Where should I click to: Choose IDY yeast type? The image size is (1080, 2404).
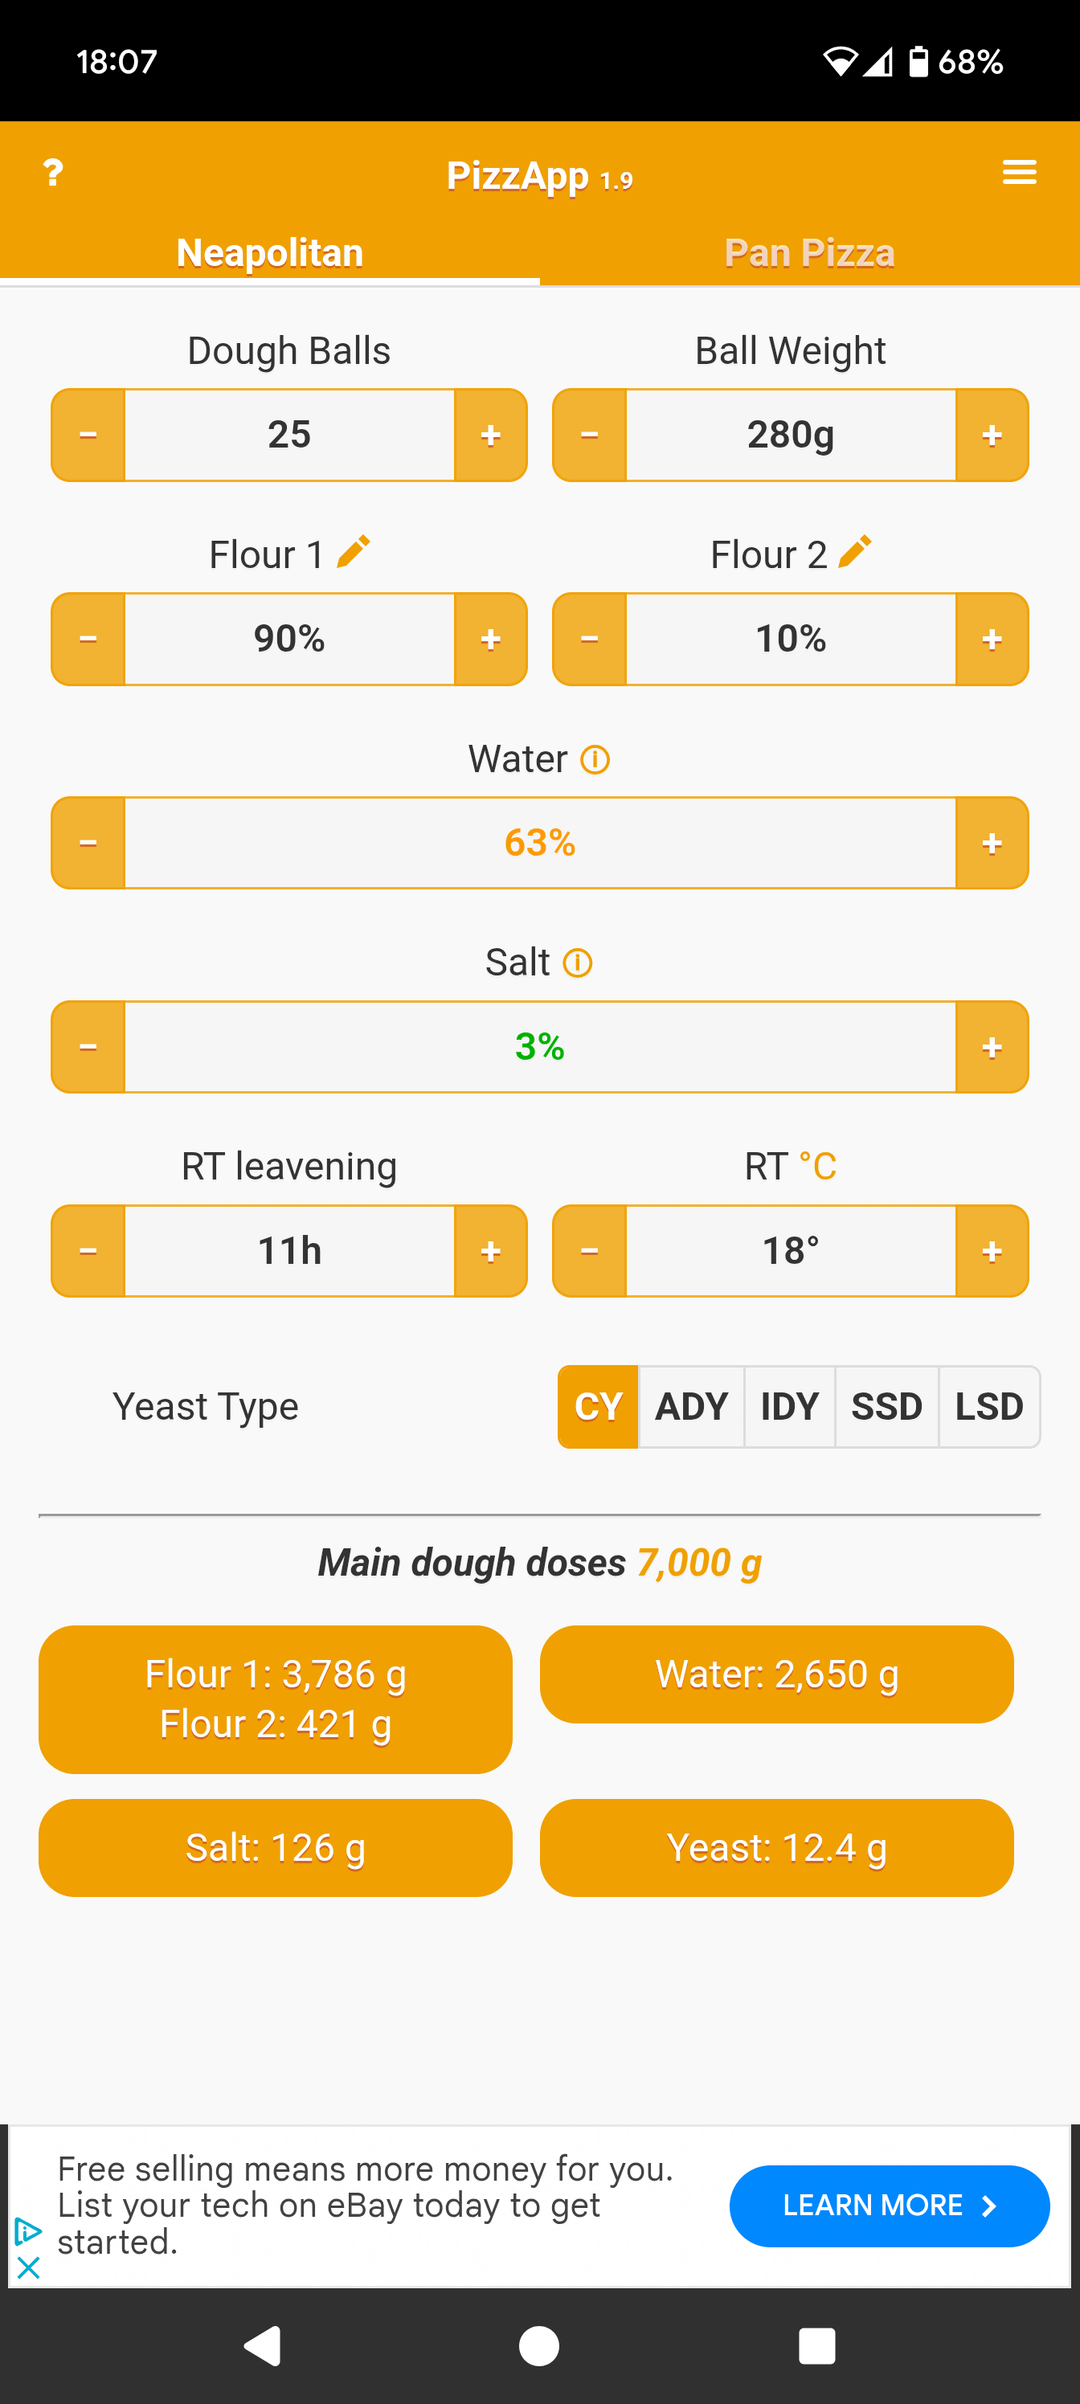(x=789, y=1407)
